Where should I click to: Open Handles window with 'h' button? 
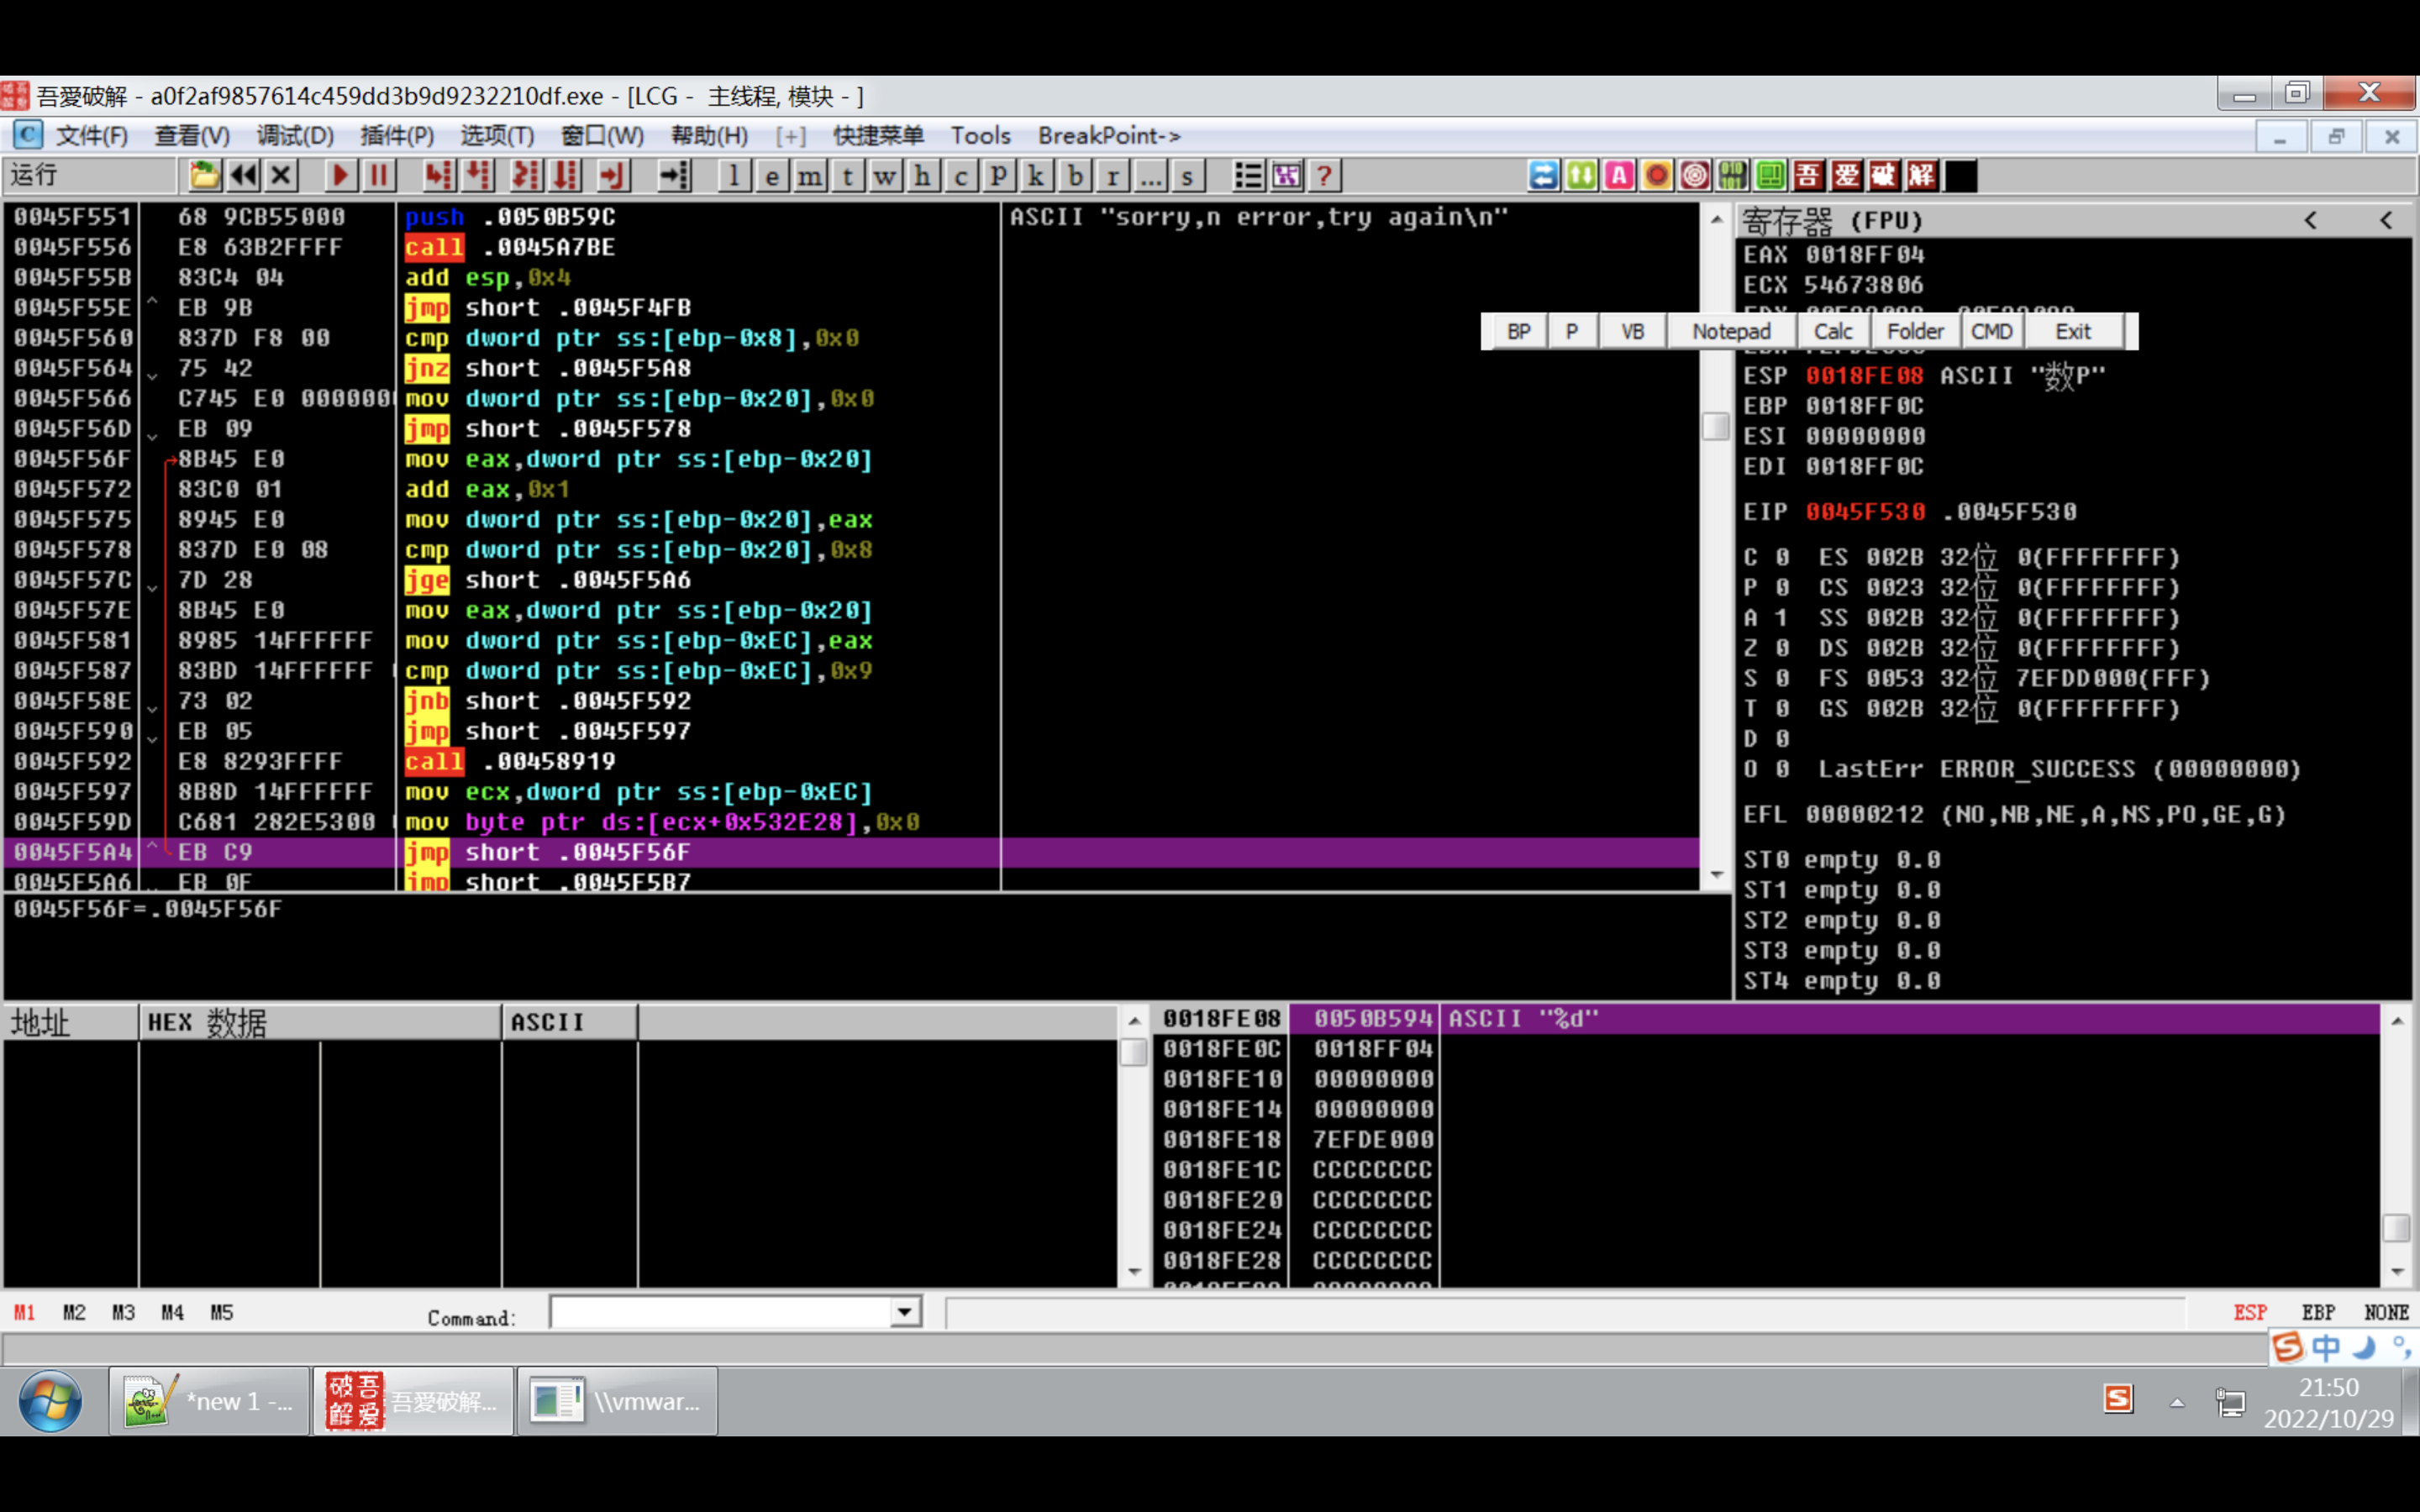(922, 176)
